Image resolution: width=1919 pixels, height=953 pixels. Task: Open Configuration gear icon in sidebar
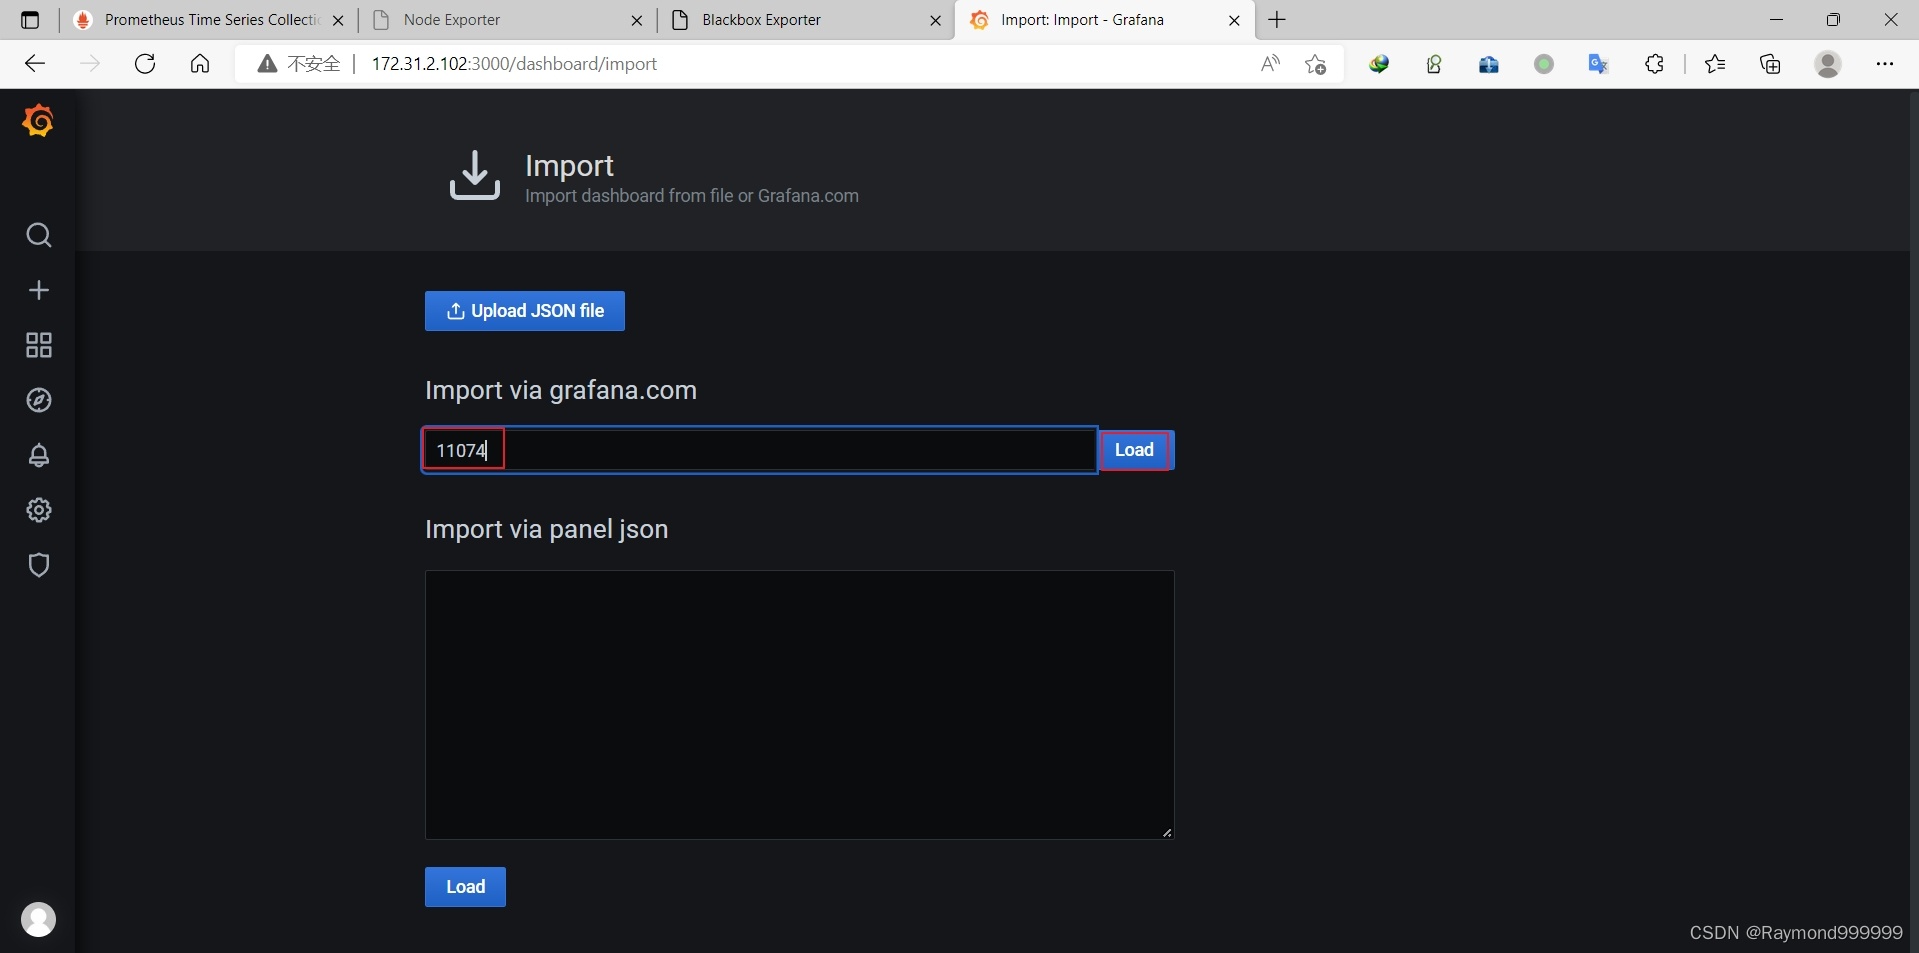point(39,510)
